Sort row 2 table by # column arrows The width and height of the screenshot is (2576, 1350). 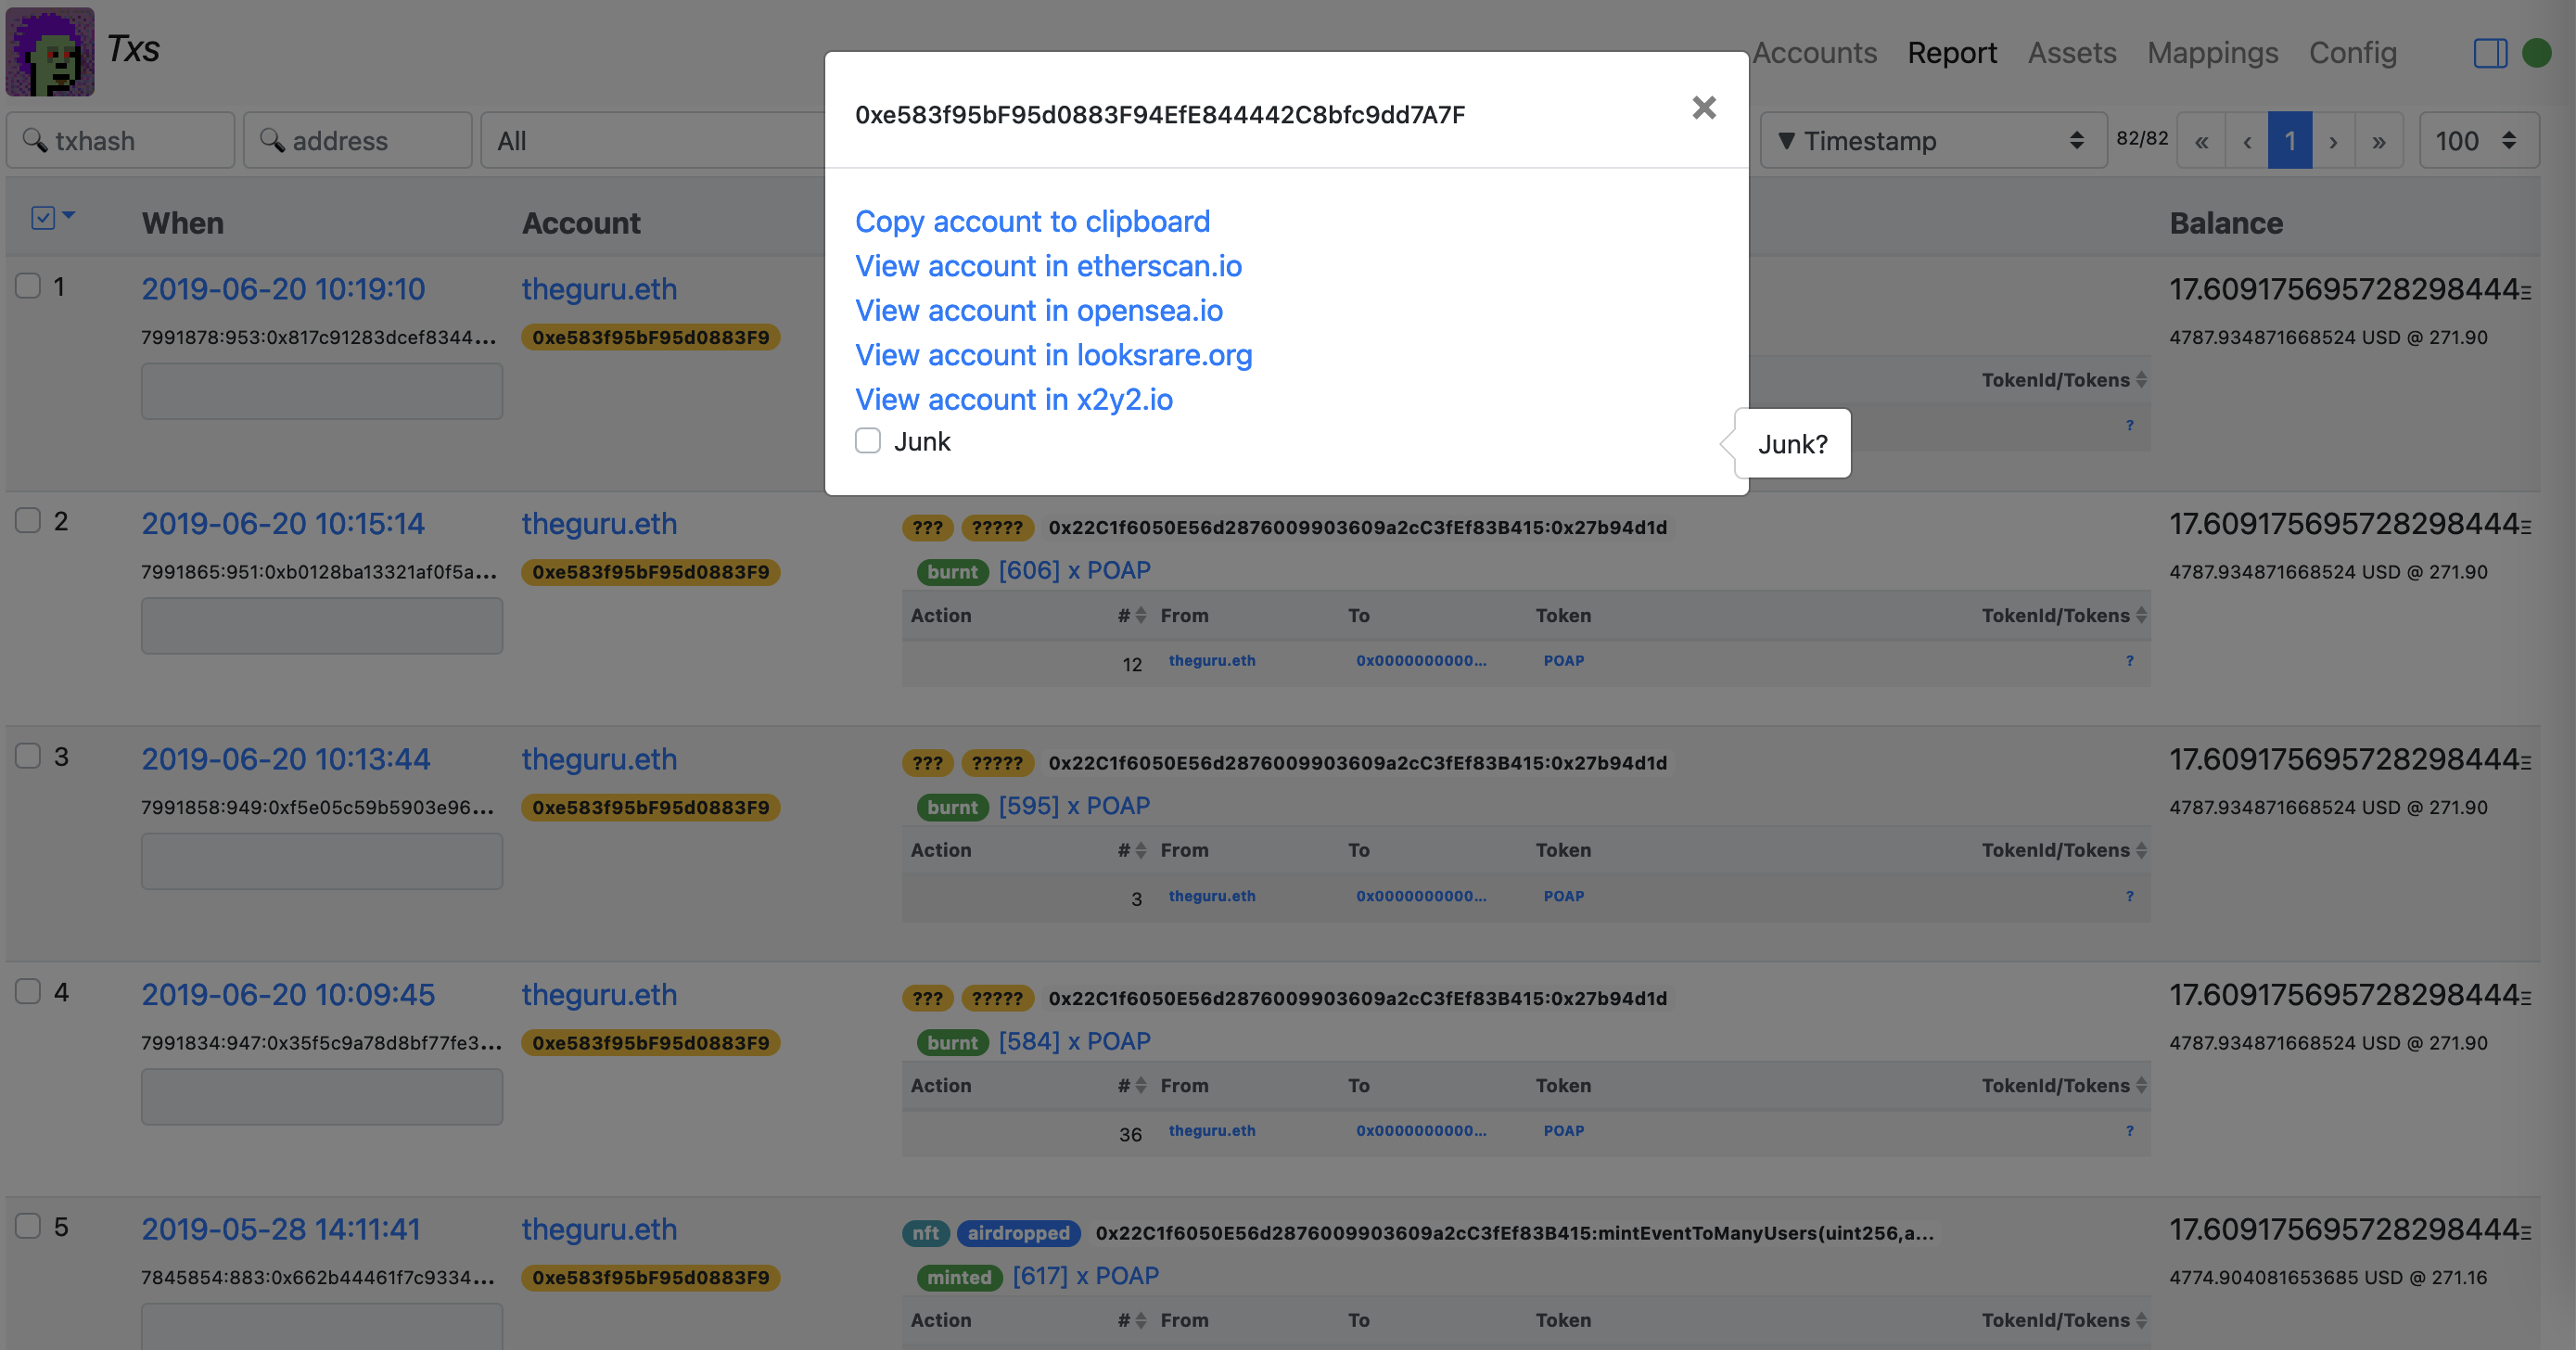click(x=1141, y=615)
